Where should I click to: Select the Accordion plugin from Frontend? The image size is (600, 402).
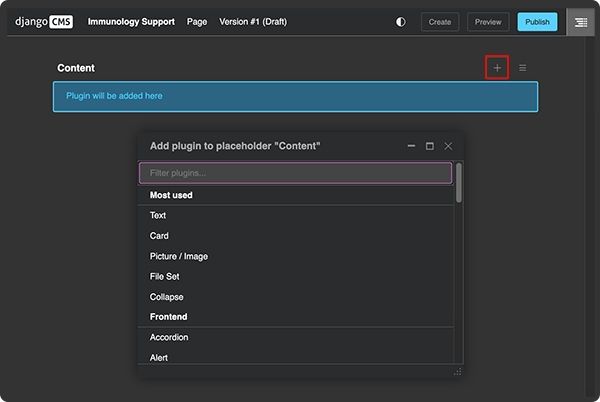(169, 337)
